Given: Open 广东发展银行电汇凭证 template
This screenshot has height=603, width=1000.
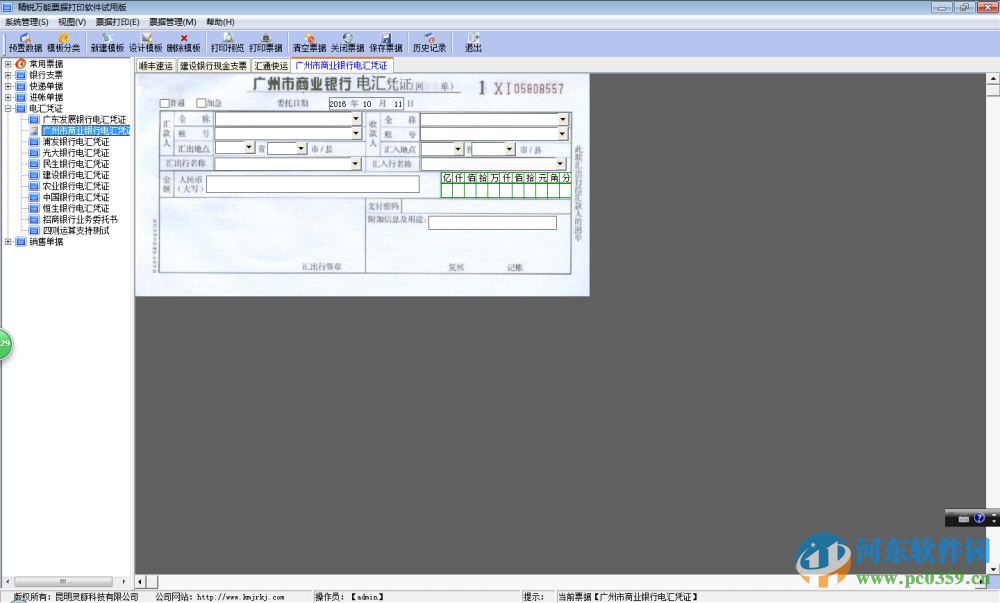Looking at the screenshot, I should click(x=84, y=120).
